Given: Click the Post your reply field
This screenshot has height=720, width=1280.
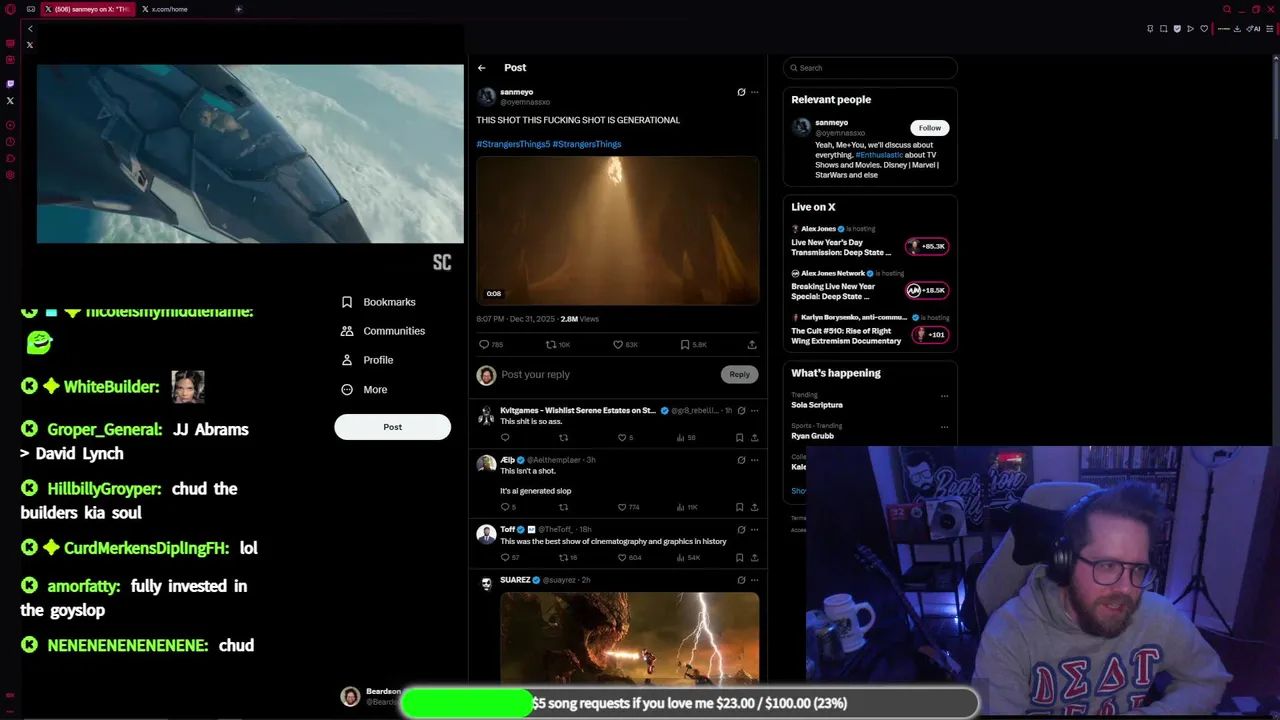Looking at the screenshot, I should tap(606, 374).
